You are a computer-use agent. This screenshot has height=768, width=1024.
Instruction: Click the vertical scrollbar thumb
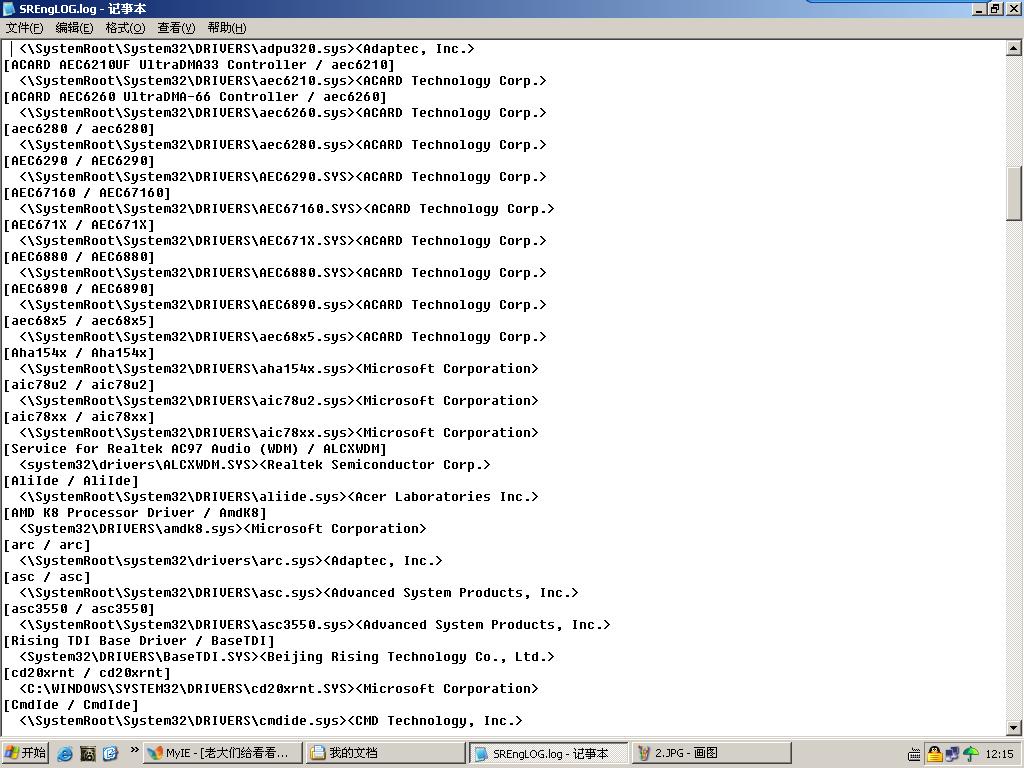coord(1014,193)
